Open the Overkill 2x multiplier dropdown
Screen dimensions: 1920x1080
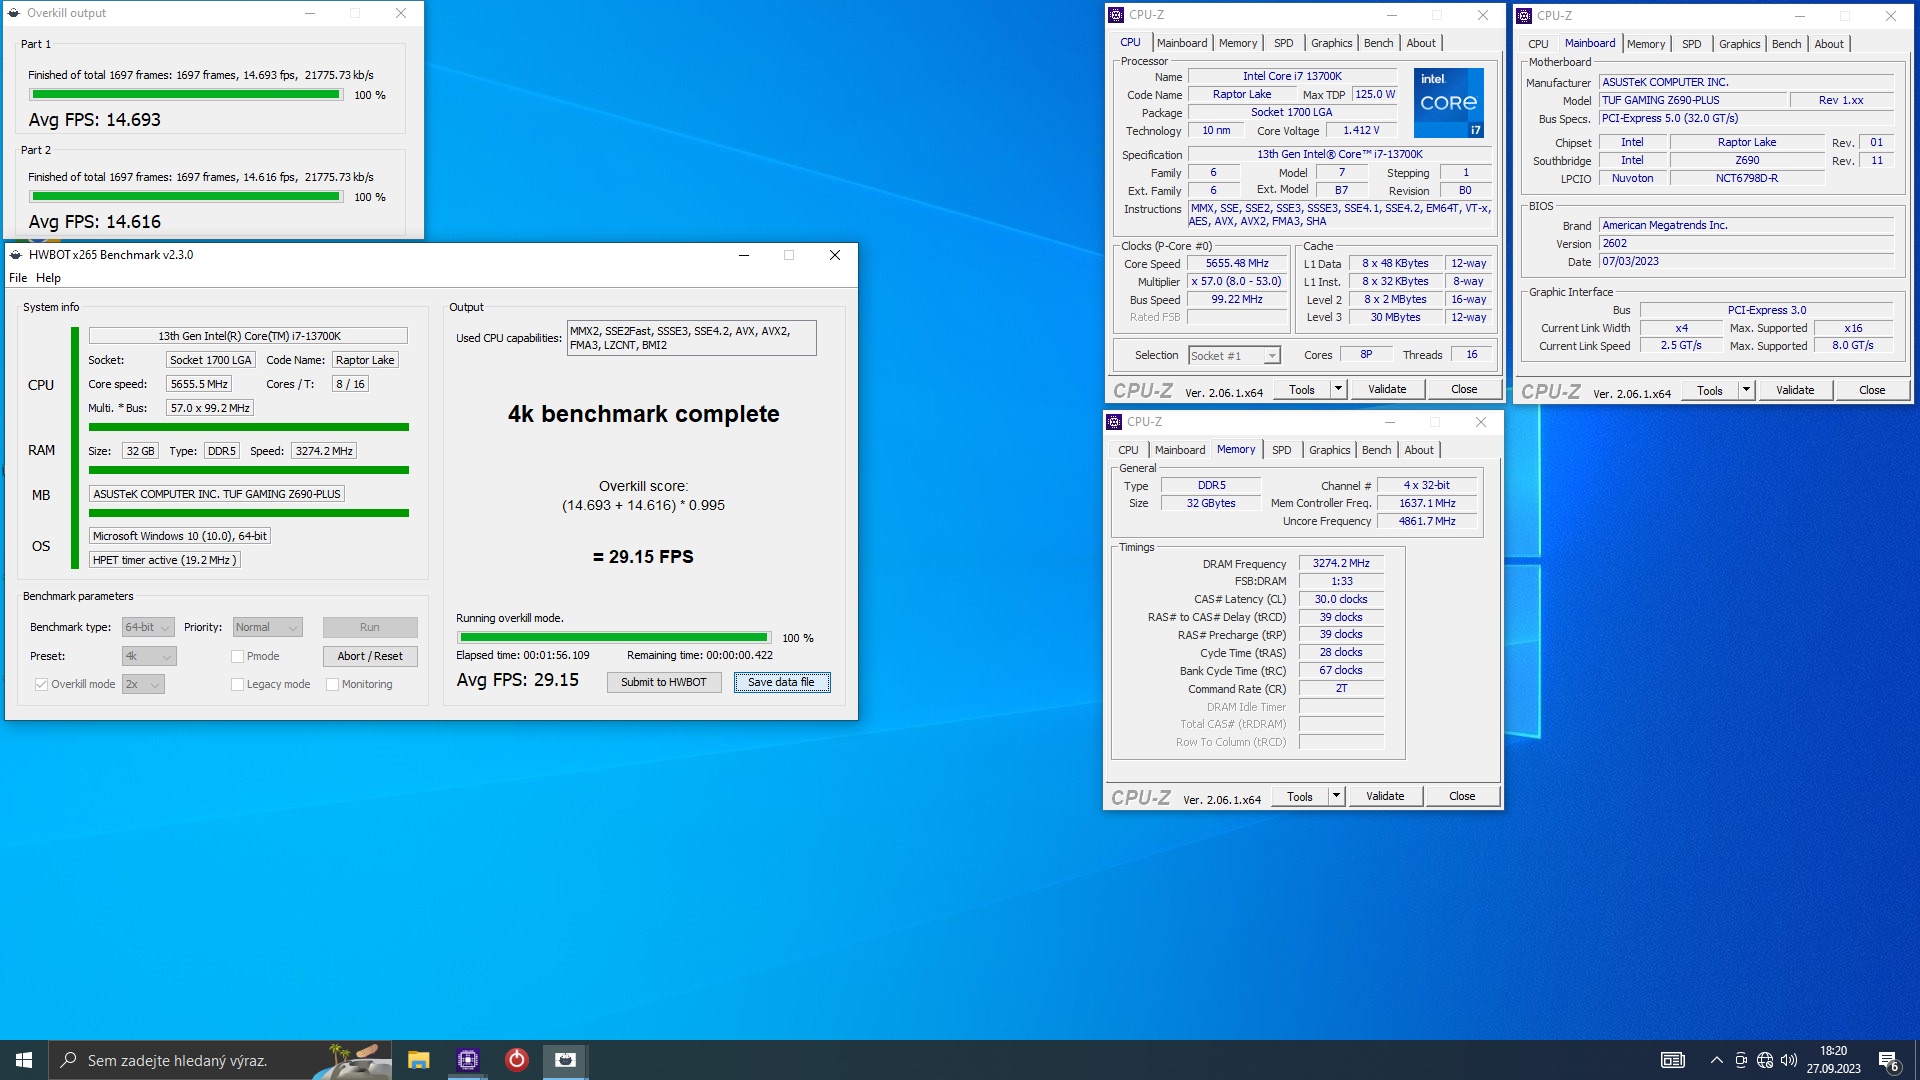pos(143,685)
